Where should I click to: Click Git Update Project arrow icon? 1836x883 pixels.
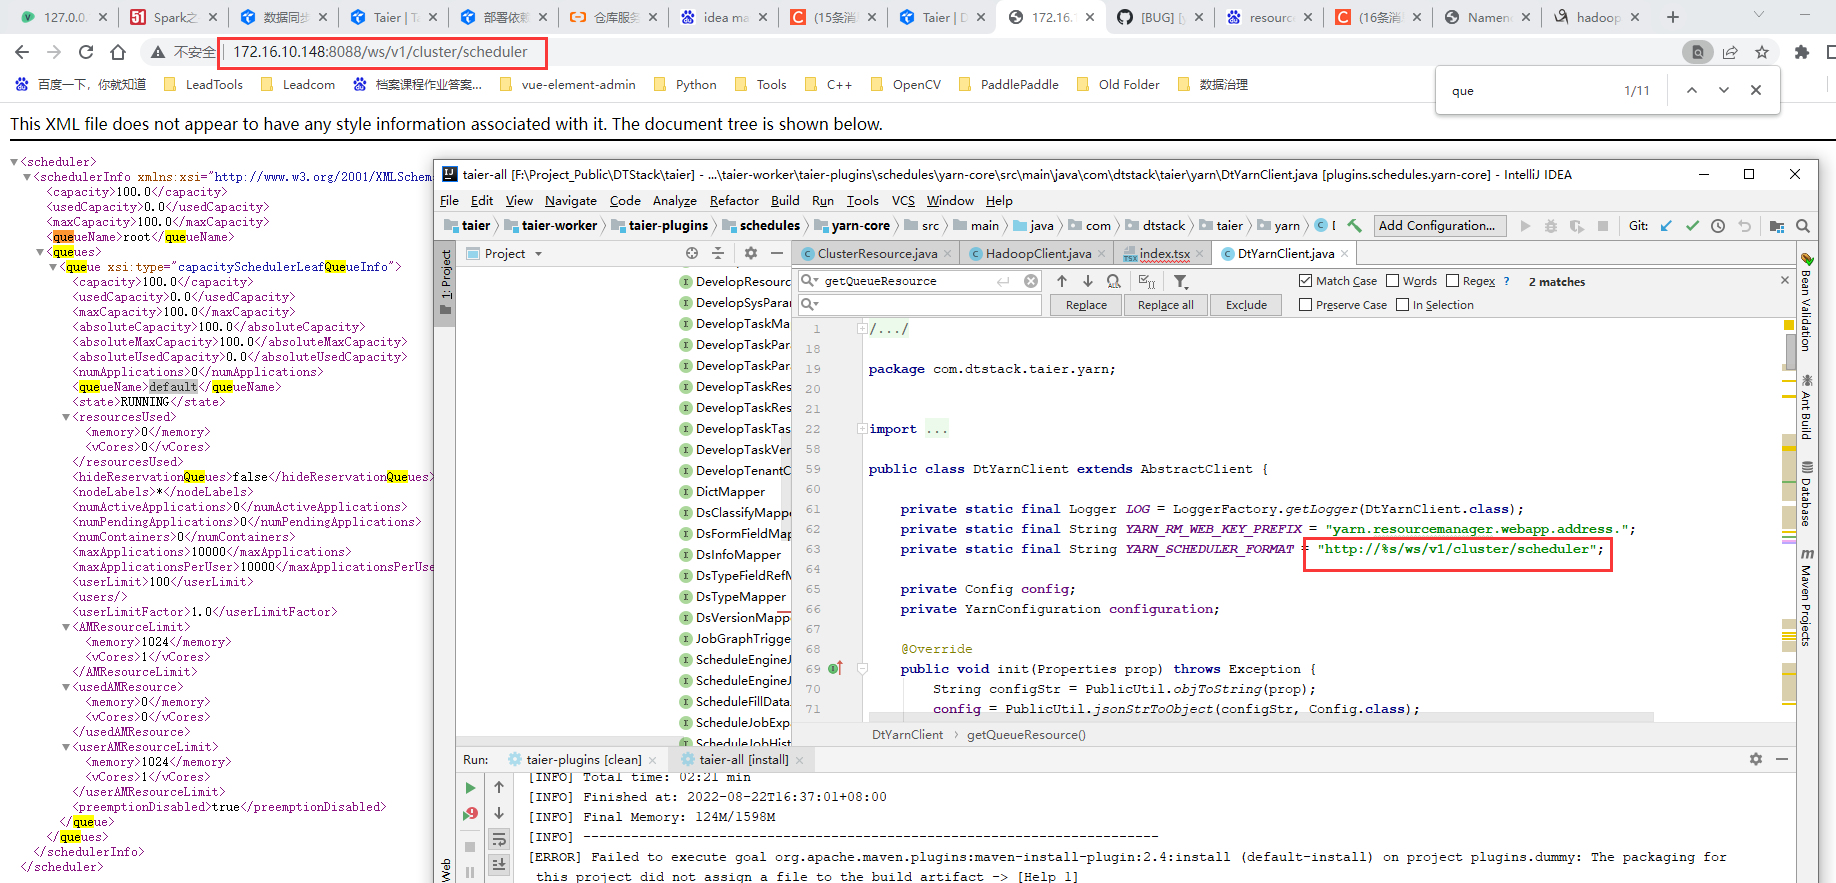(1666, 226)
